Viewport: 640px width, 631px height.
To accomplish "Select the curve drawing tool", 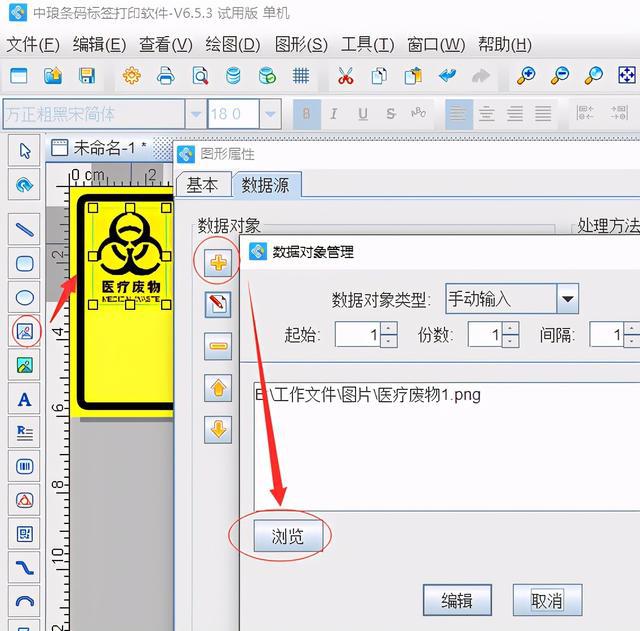I will coord(24,568).
